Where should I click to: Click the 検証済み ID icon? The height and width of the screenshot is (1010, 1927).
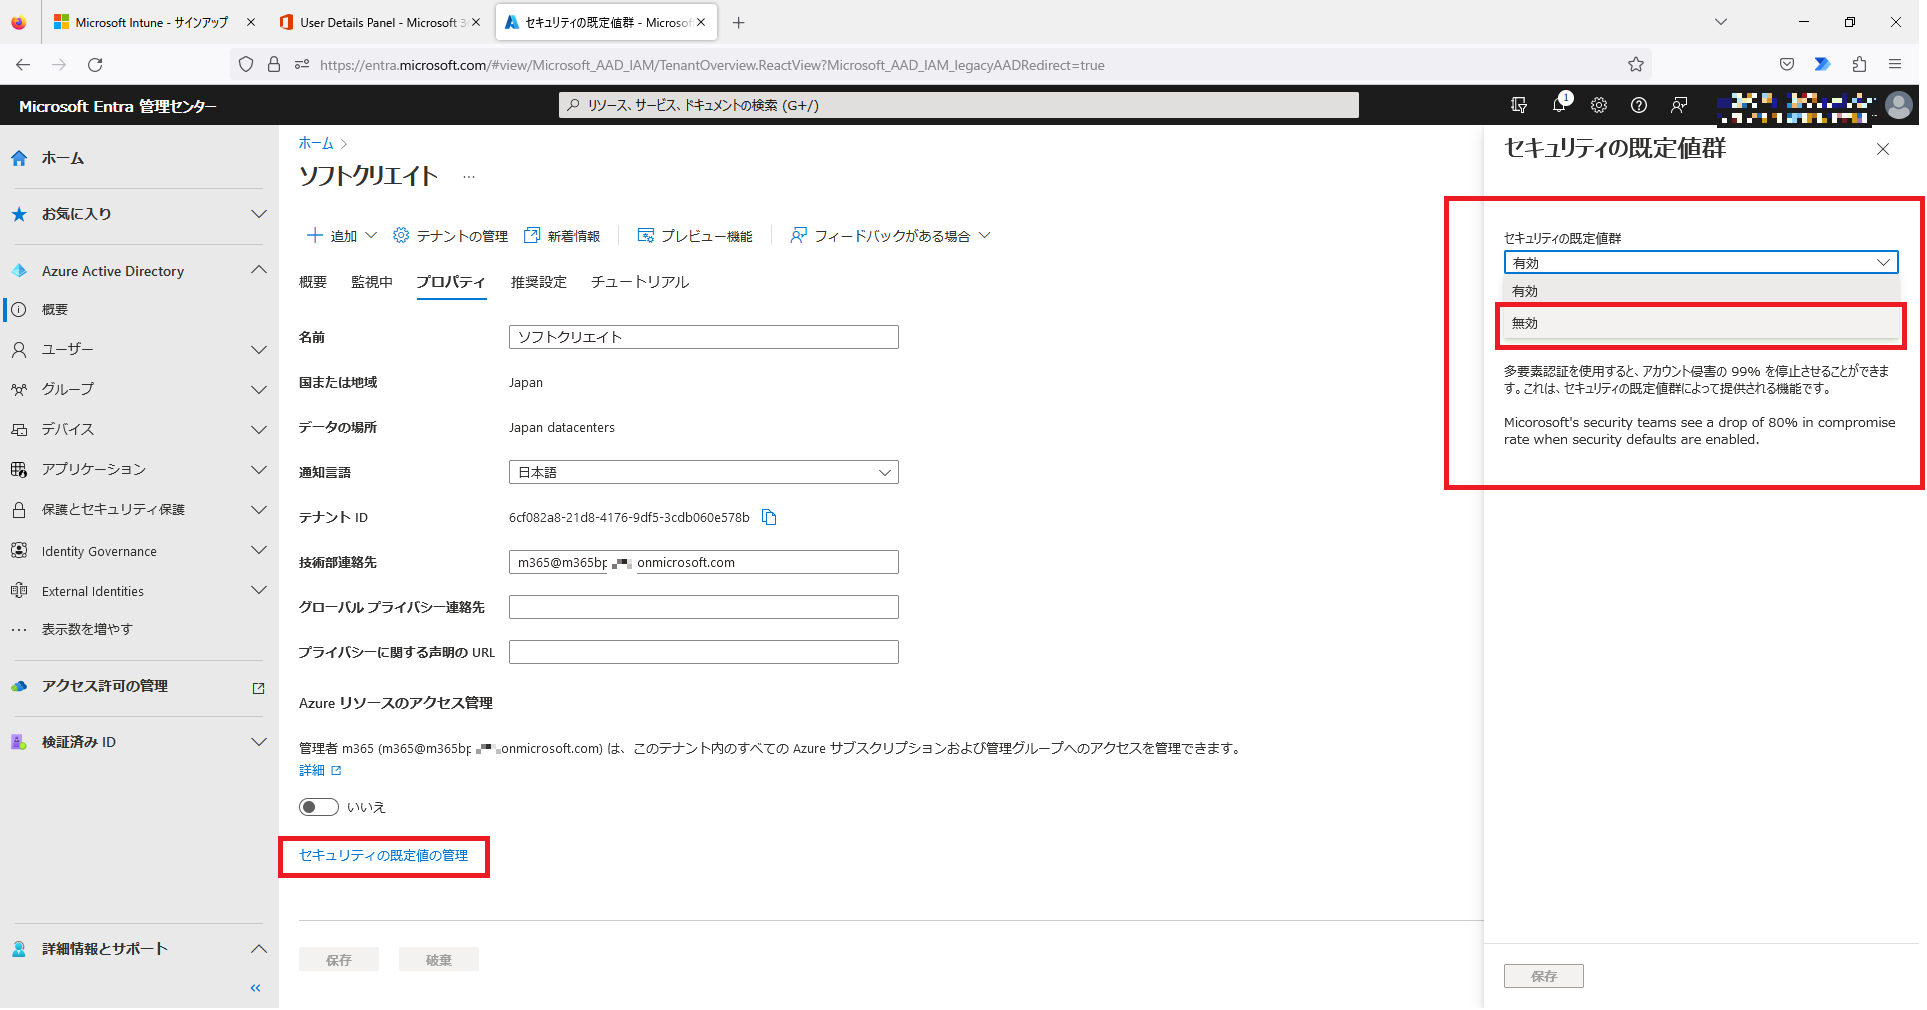pos(19,742)
